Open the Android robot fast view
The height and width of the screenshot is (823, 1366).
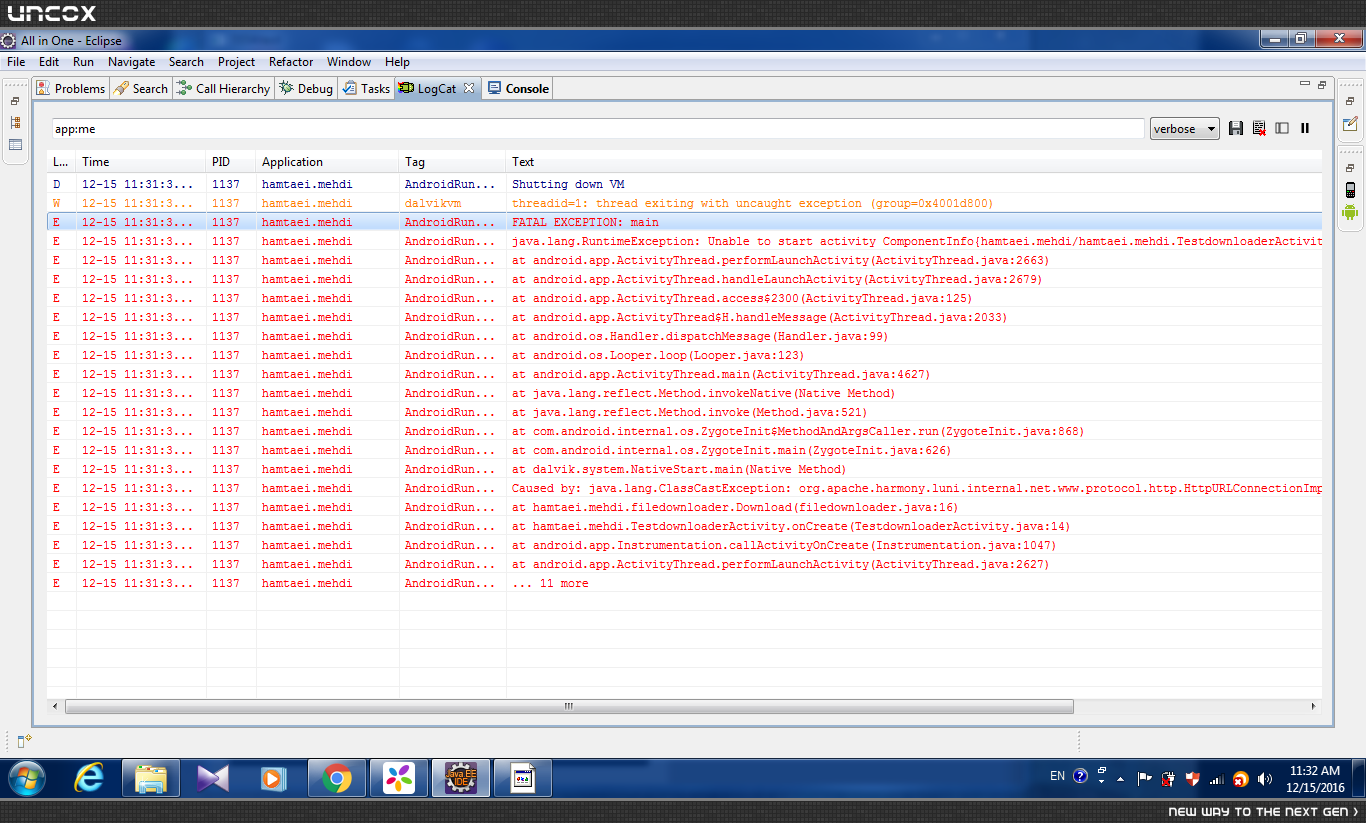[x=1350, y=212]
